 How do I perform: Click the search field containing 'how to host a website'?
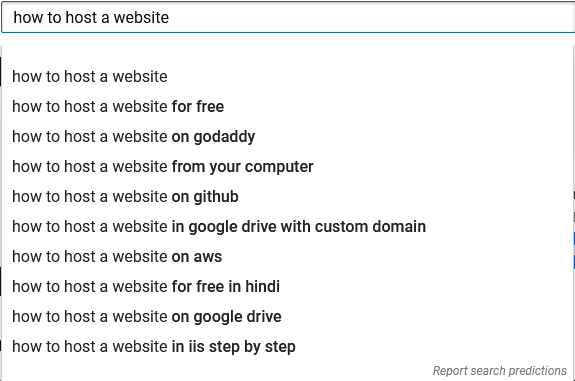click(288, 17)
